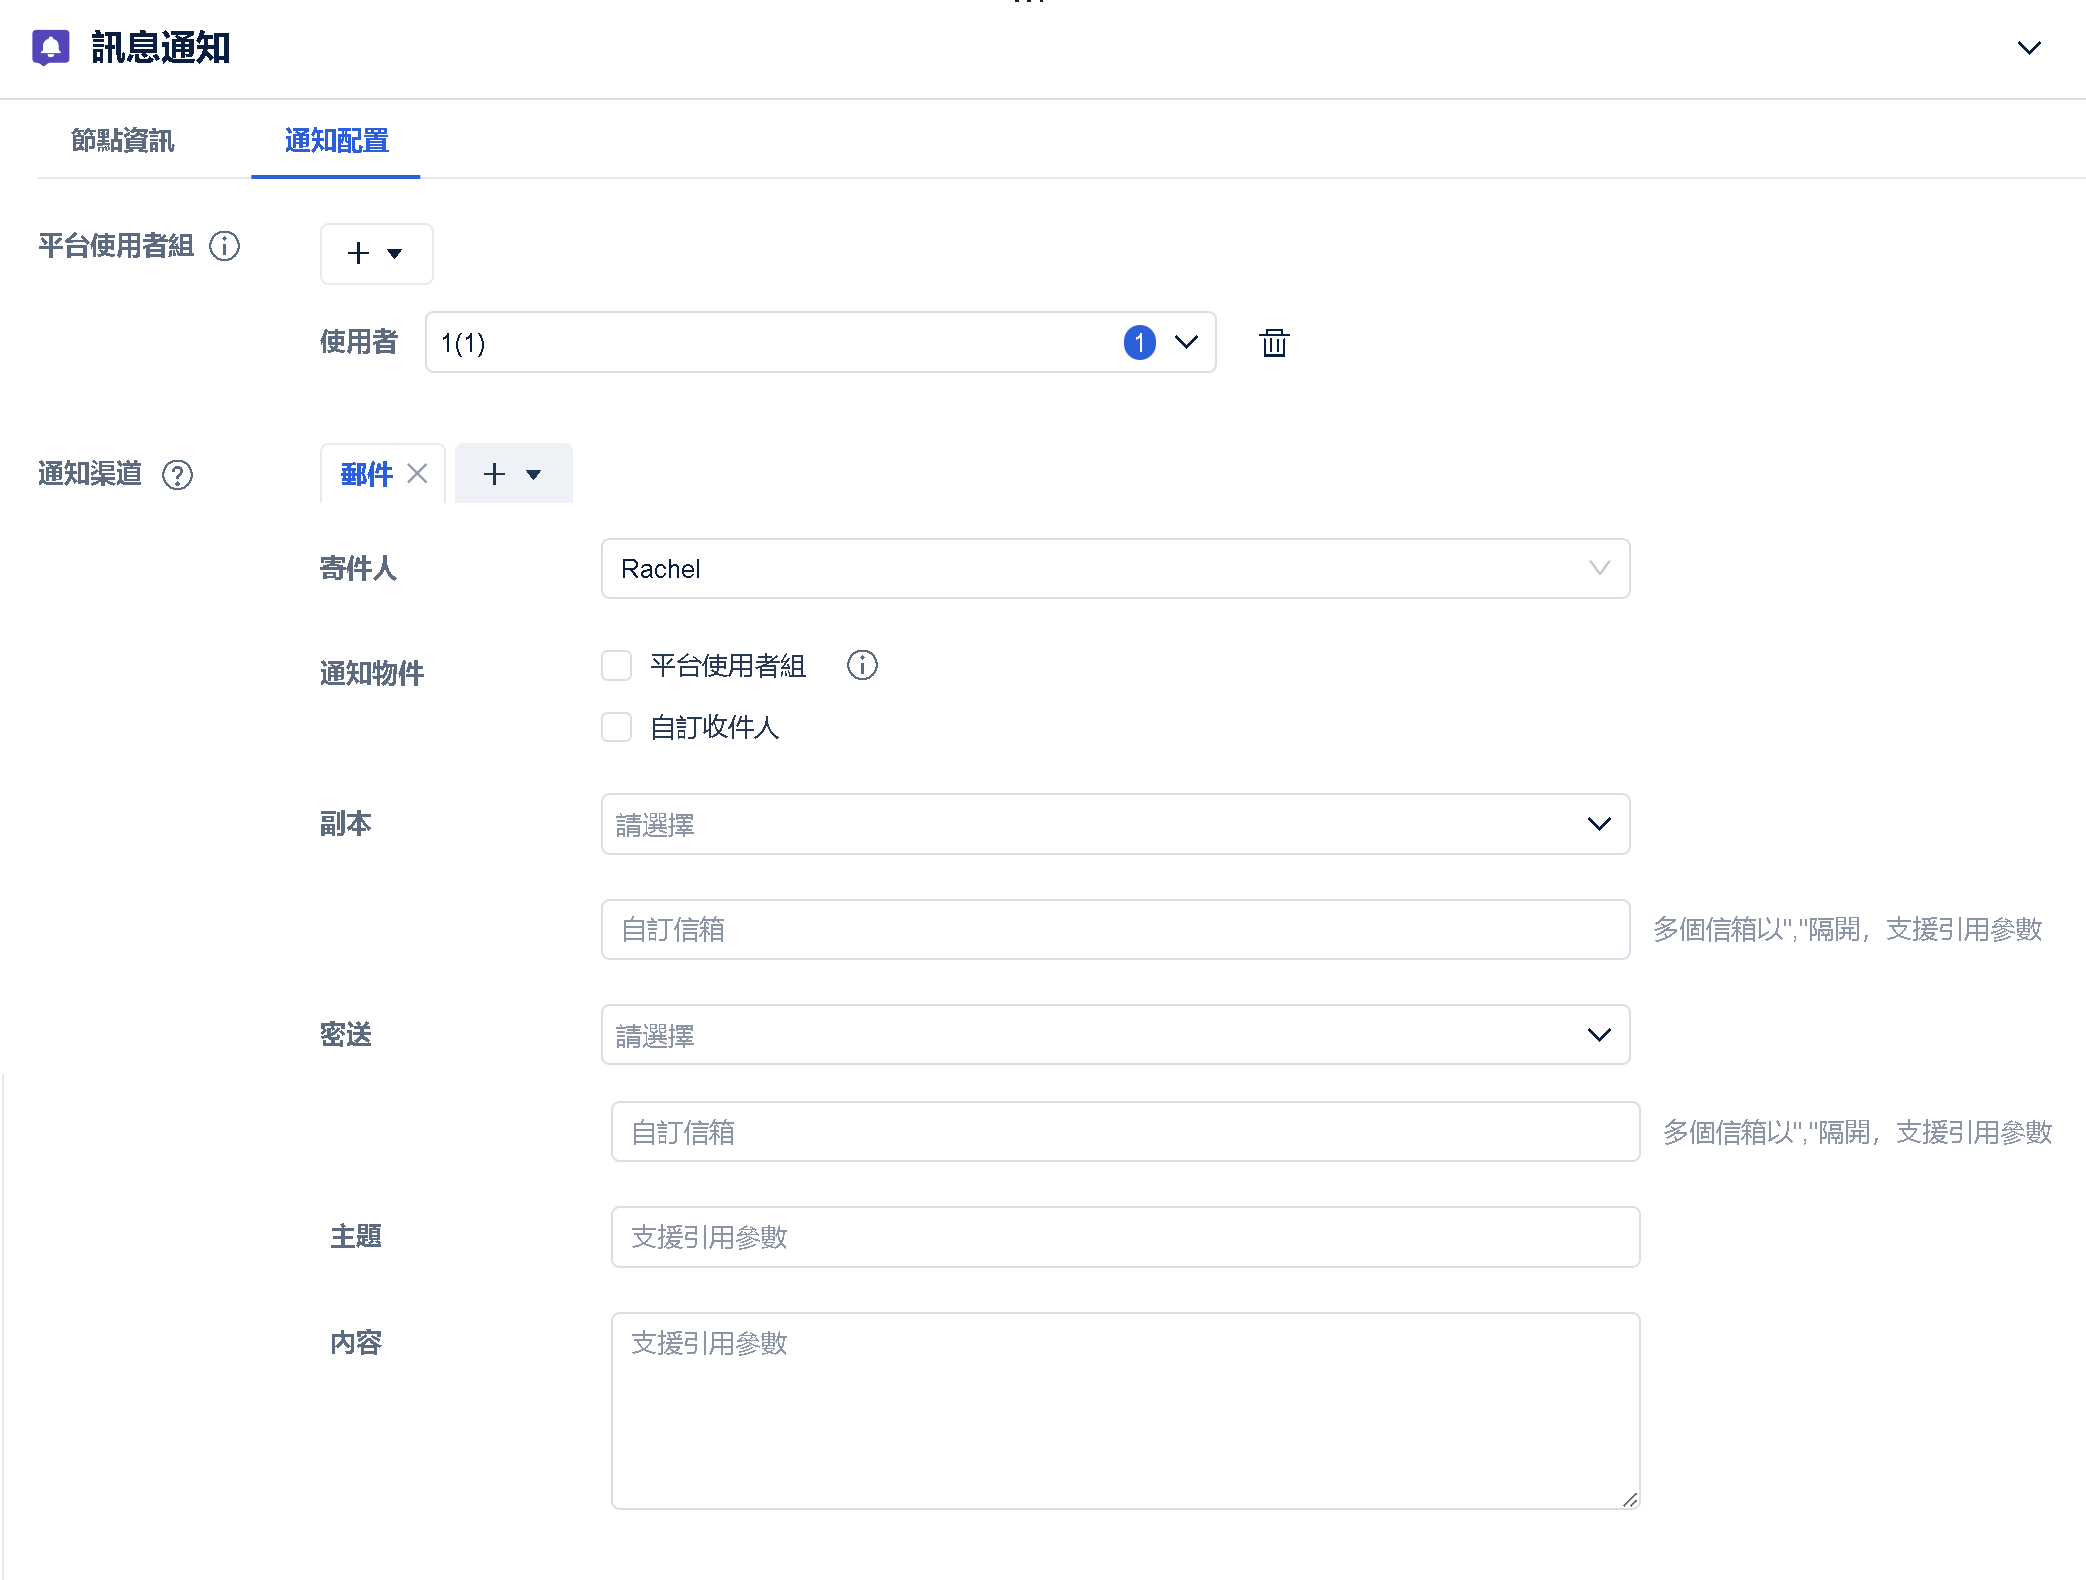The image size is (2086, 1580).
Task: Click the blue count badge in 使用者 field
Action: point(1139,342)
